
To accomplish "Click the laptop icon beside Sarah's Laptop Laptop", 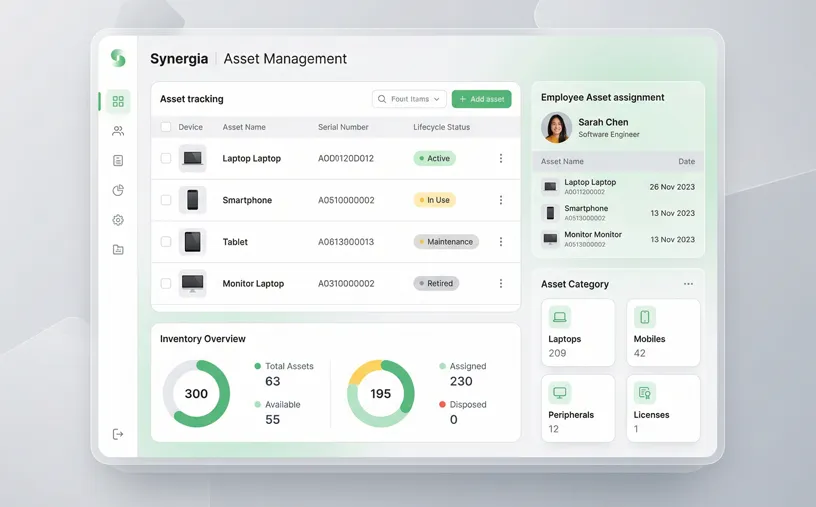I will click(x=550, y=186).
